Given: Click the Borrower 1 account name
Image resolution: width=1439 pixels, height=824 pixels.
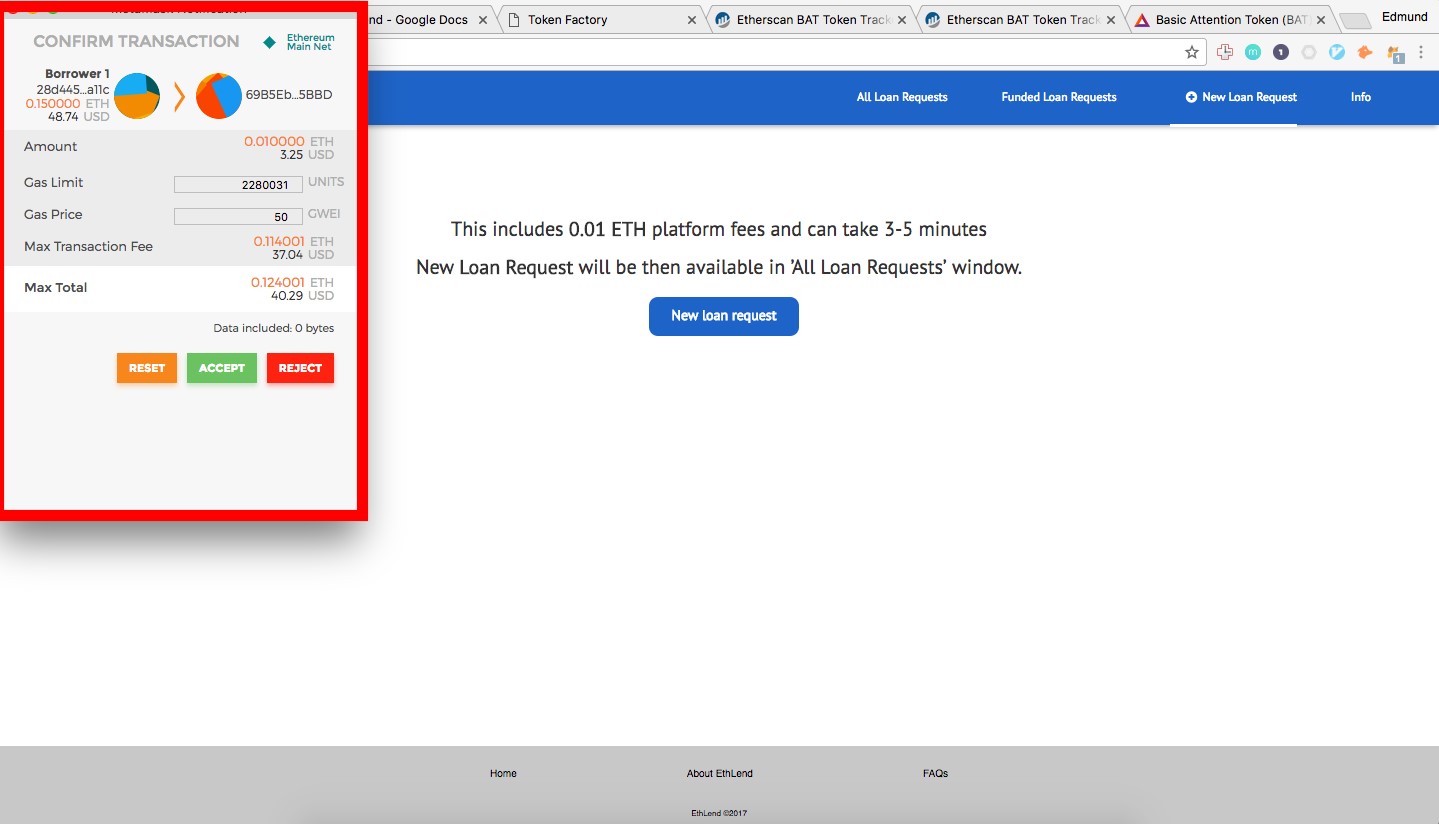Looking at the screenshot, I should pos(77,74).
